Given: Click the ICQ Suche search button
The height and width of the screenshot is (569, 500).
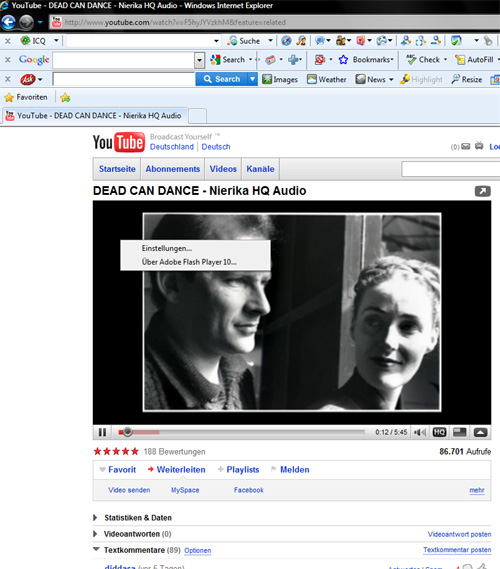Looking at the screenshot, I should click(x=244, y=41).
